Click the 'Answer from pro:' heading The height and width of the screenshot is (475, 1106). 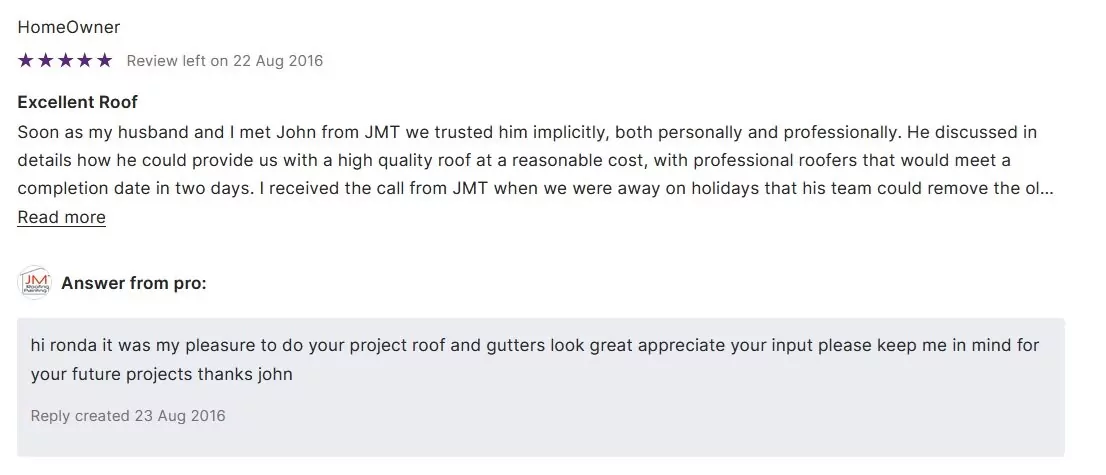point(134,284)
